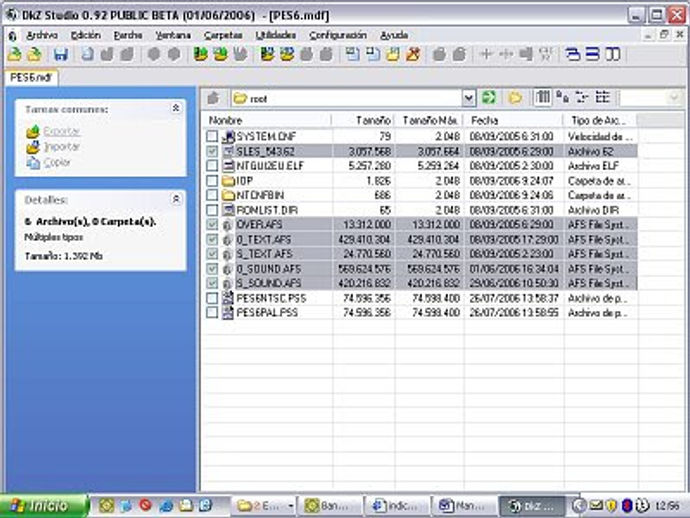Click the root folder icon in the path box
The image size is (690, 518).
tap(240, 98)
